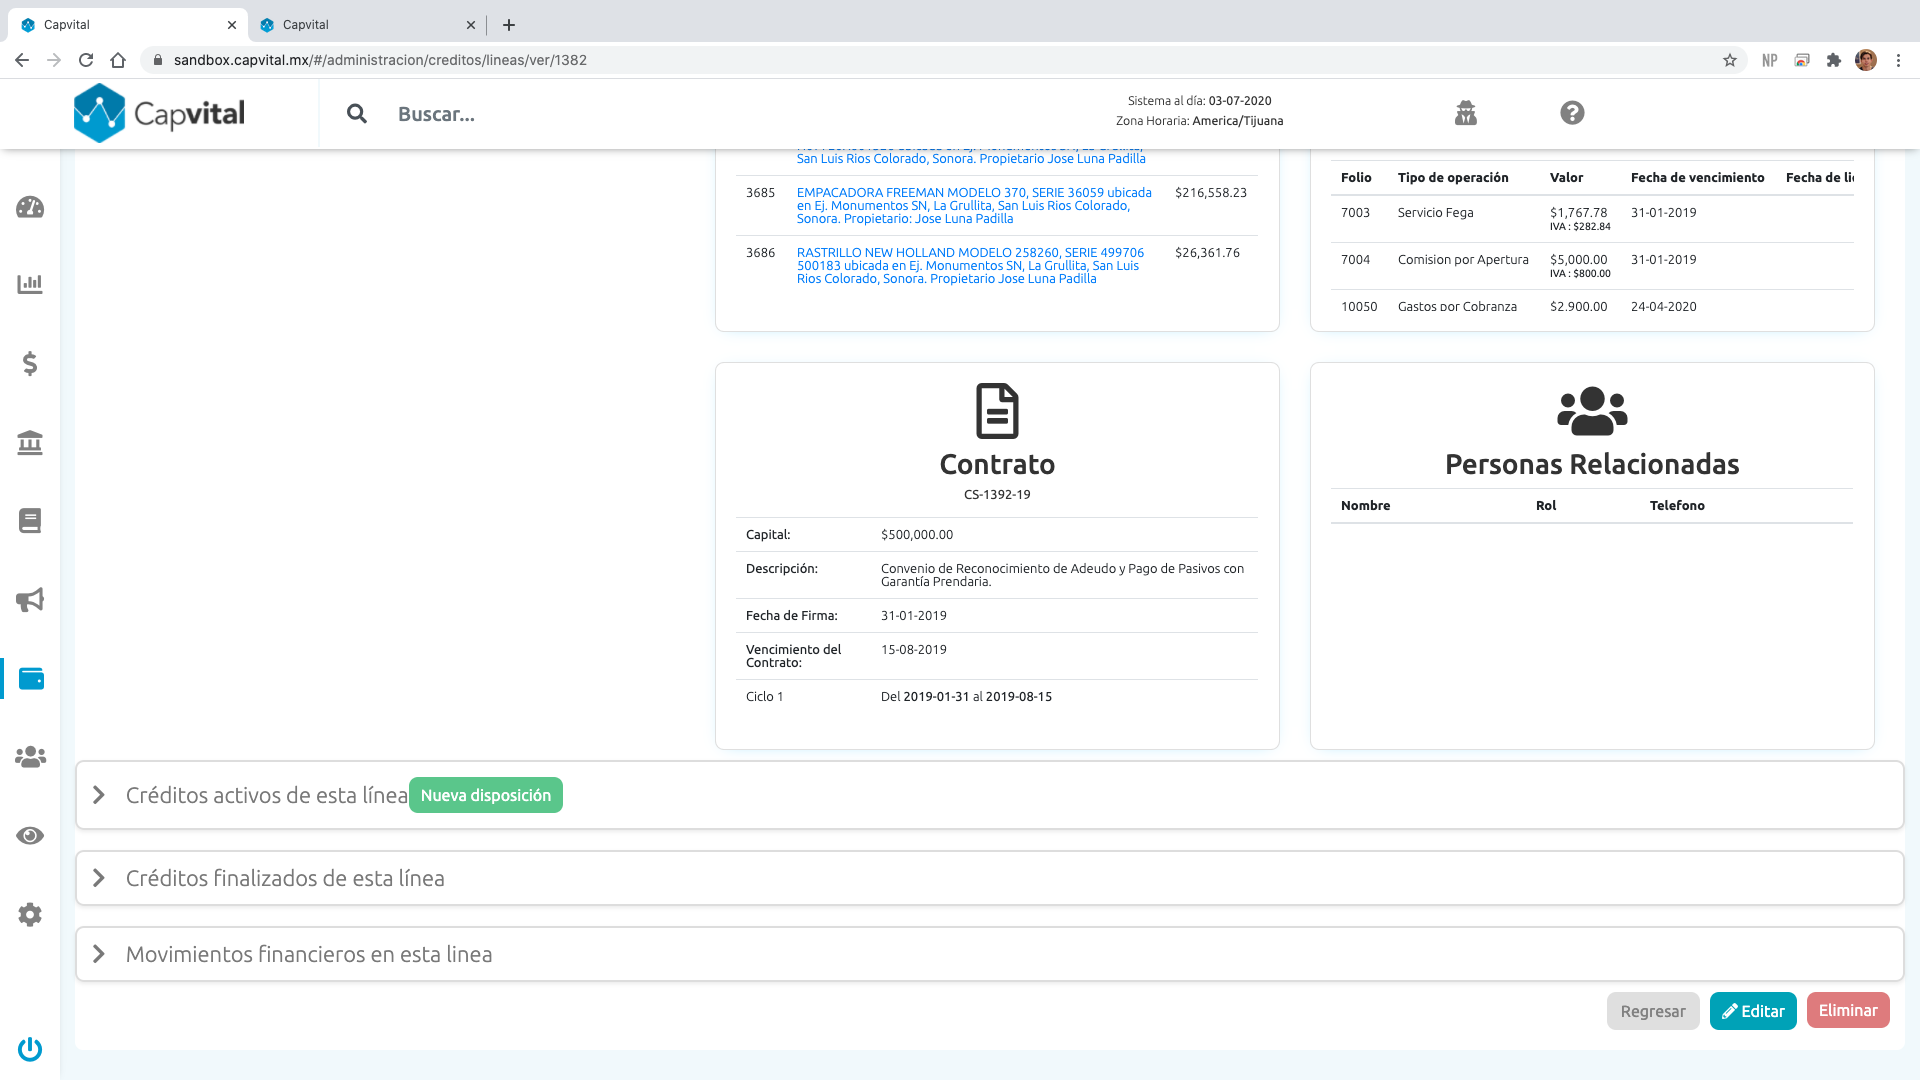The height and width of the screenshot is (1080, 1920).
Task: Open the megaphone sidebar icon
Action: click(30, 600)
